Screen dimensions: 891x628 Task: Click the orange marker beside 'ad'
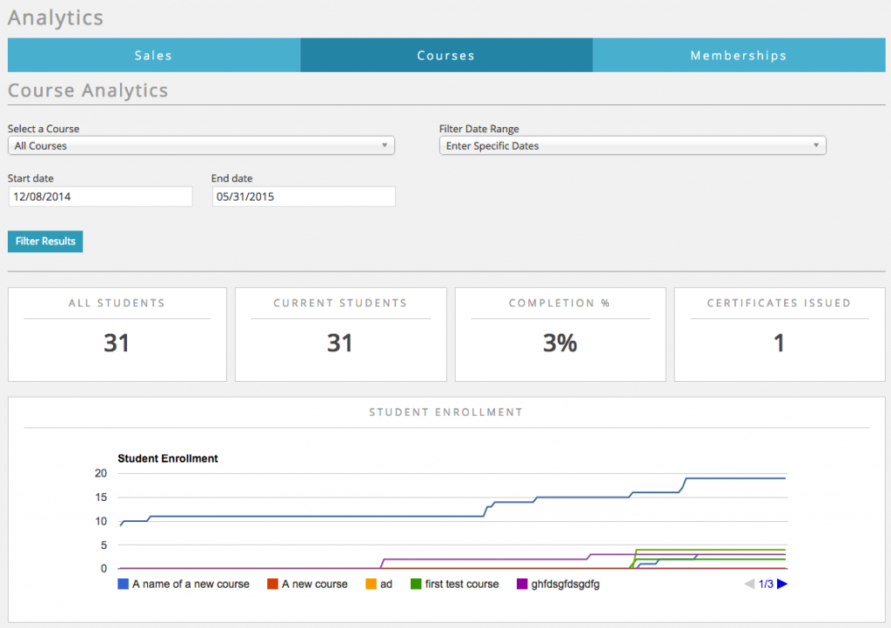(x=369, y=583)
